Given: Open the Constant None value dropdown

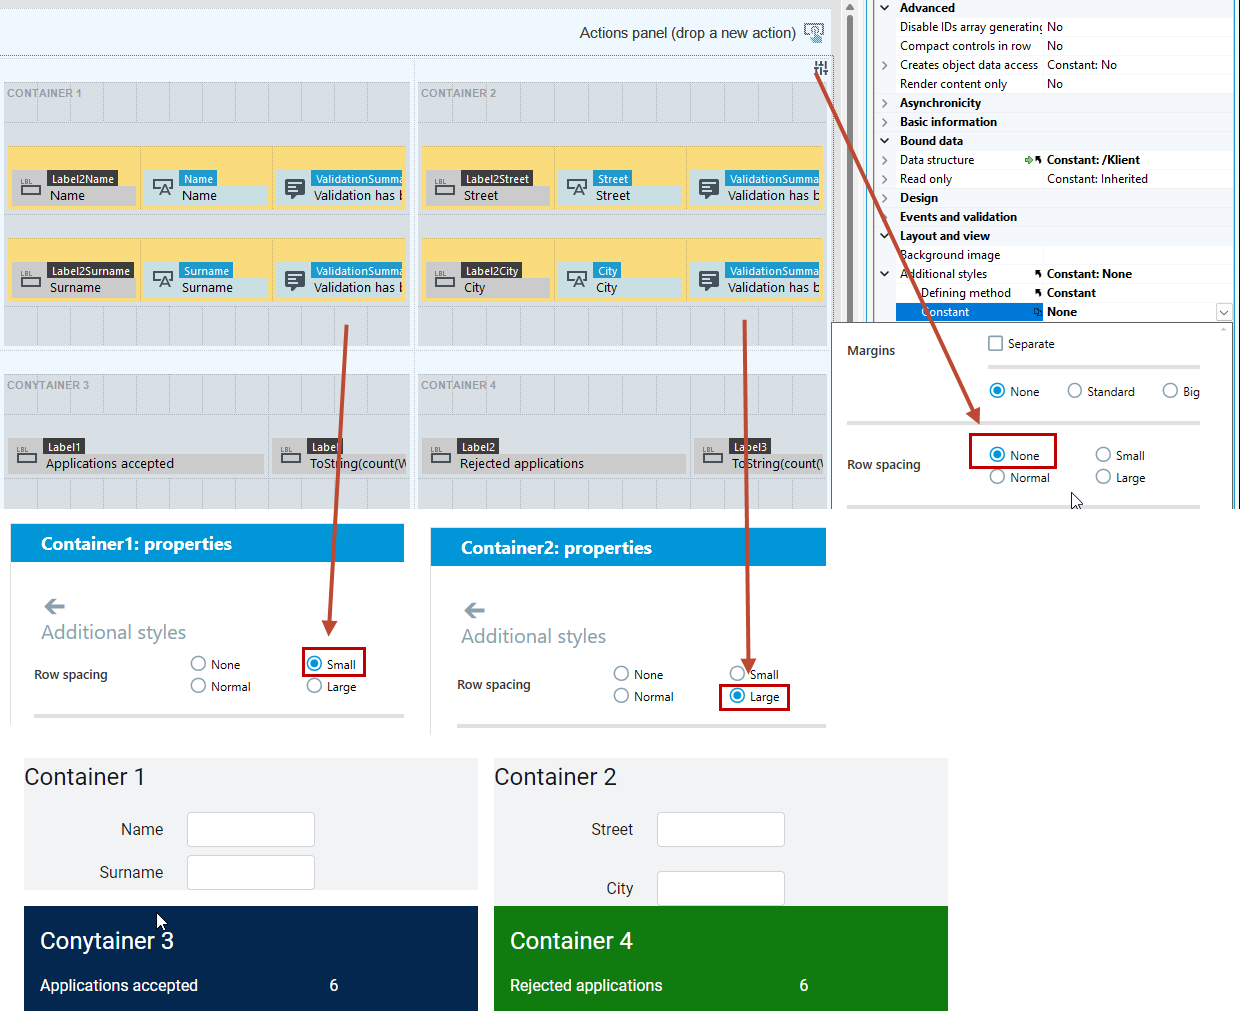Looking at the screenshot, I should coord(1224,312).
